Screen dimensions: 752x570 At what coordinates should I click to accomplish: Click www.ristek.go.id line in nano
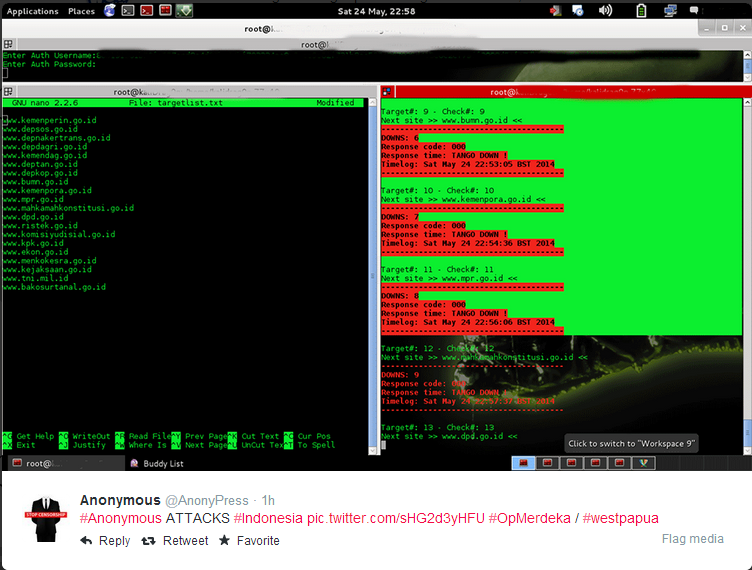[x=40, y=226]
